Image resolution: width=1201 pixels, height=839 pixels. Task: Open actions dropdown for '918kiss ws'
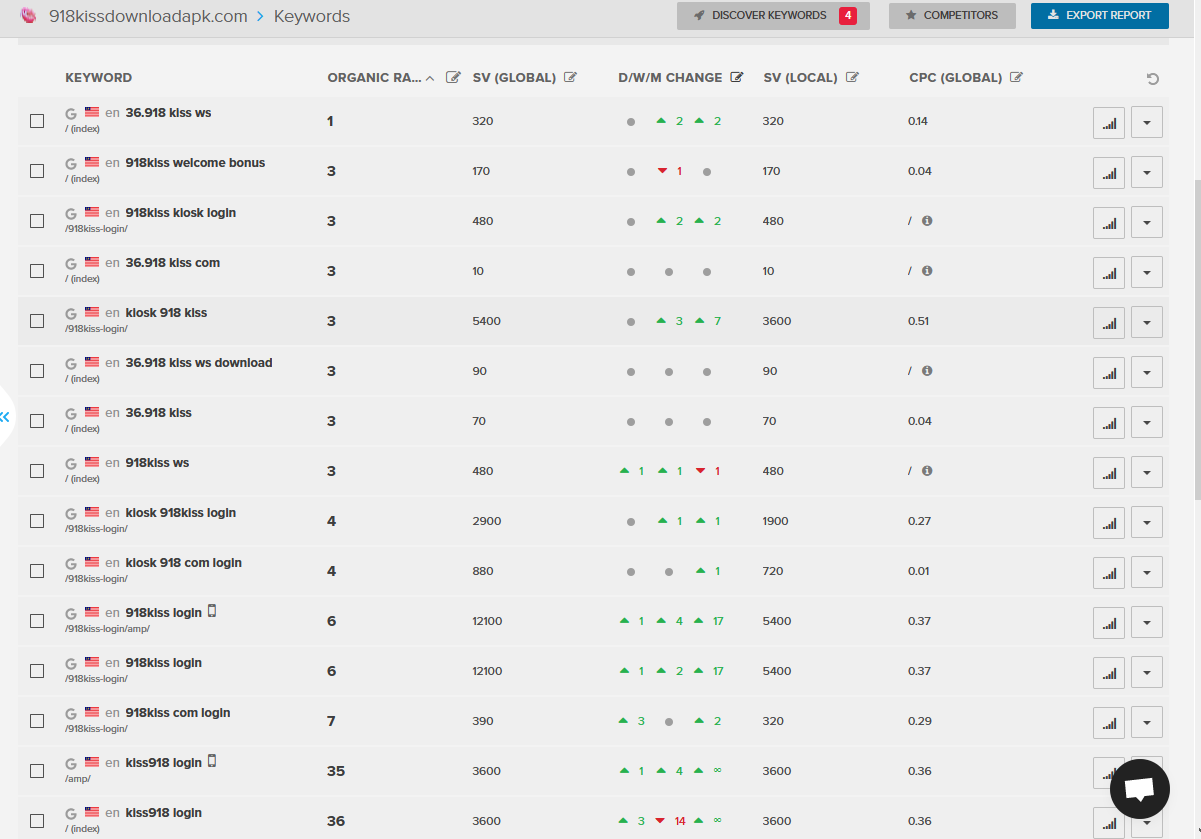pos(1146,472)
